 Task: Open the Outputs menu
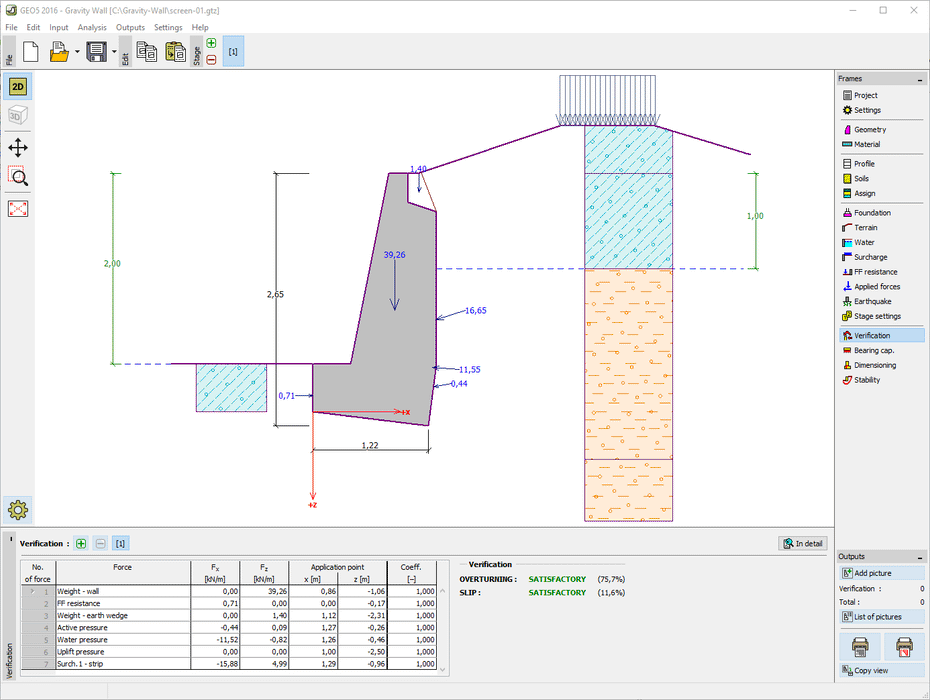130,27
